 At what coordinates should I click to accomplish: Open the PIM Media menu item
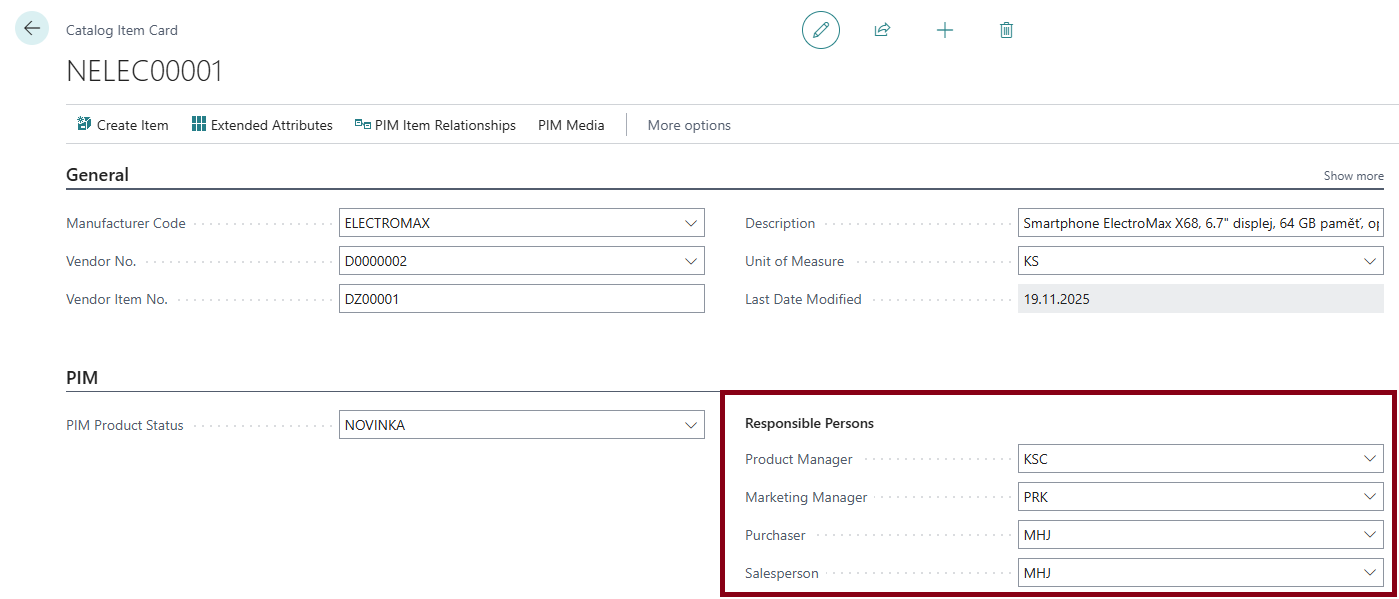(571, 125)
